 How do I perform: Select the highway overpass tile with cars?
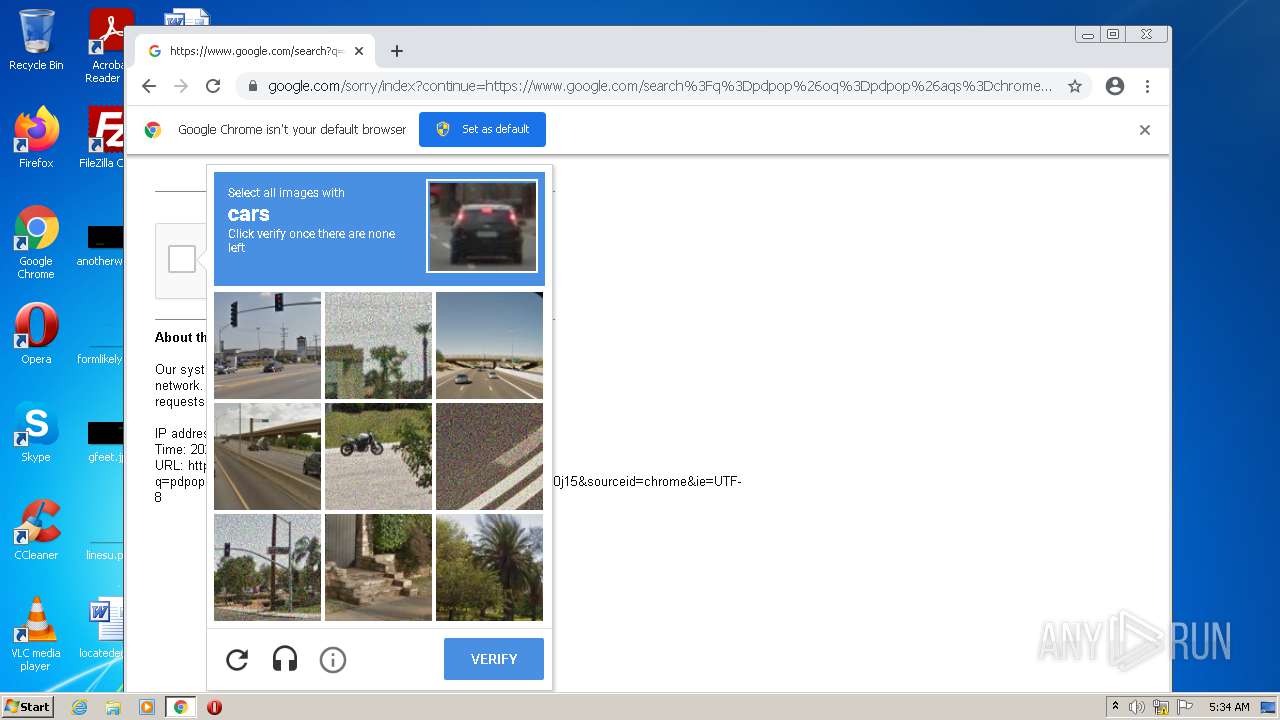(x=489, y=345)
